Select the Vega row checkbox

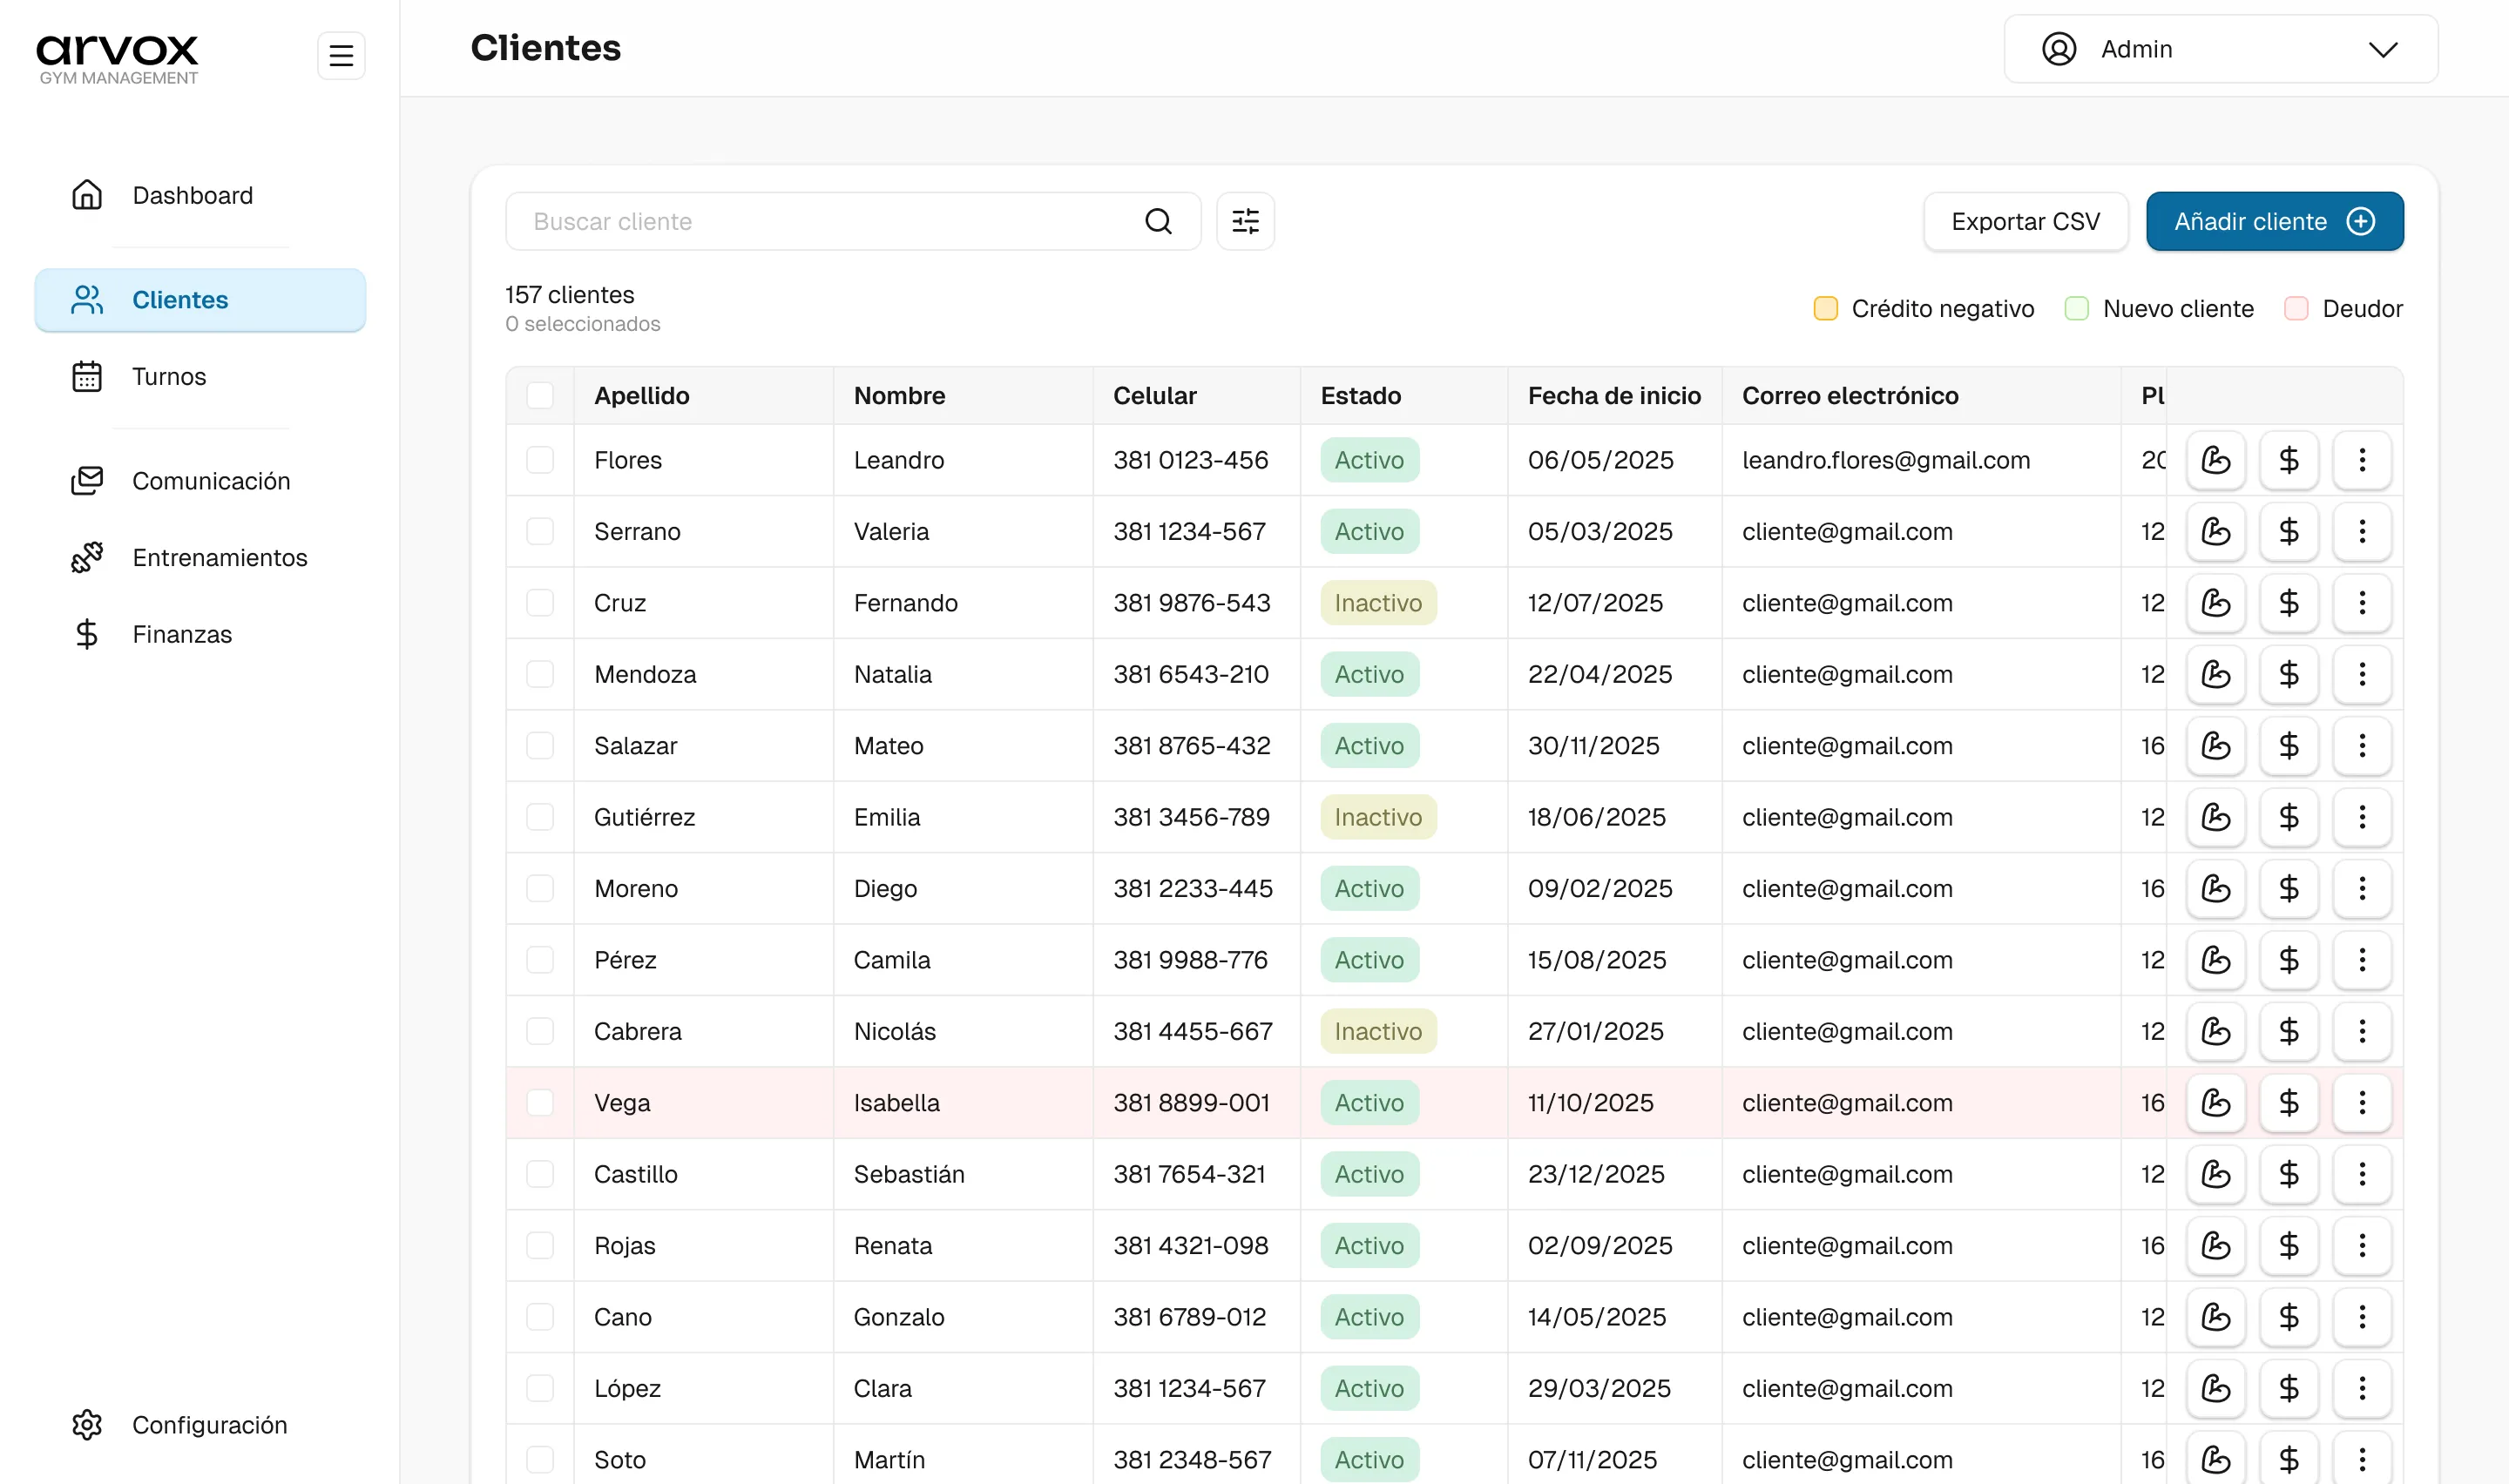[x=540, y=1103]
